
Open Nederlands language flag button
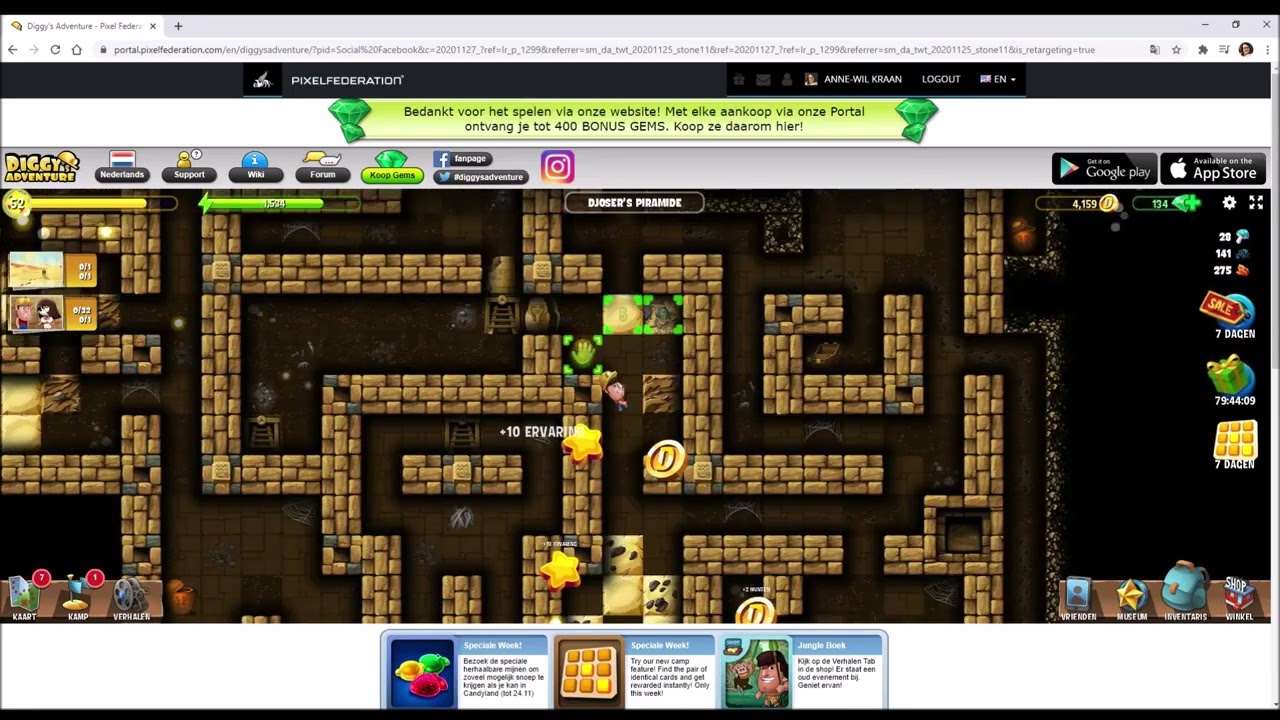point(122,167)
